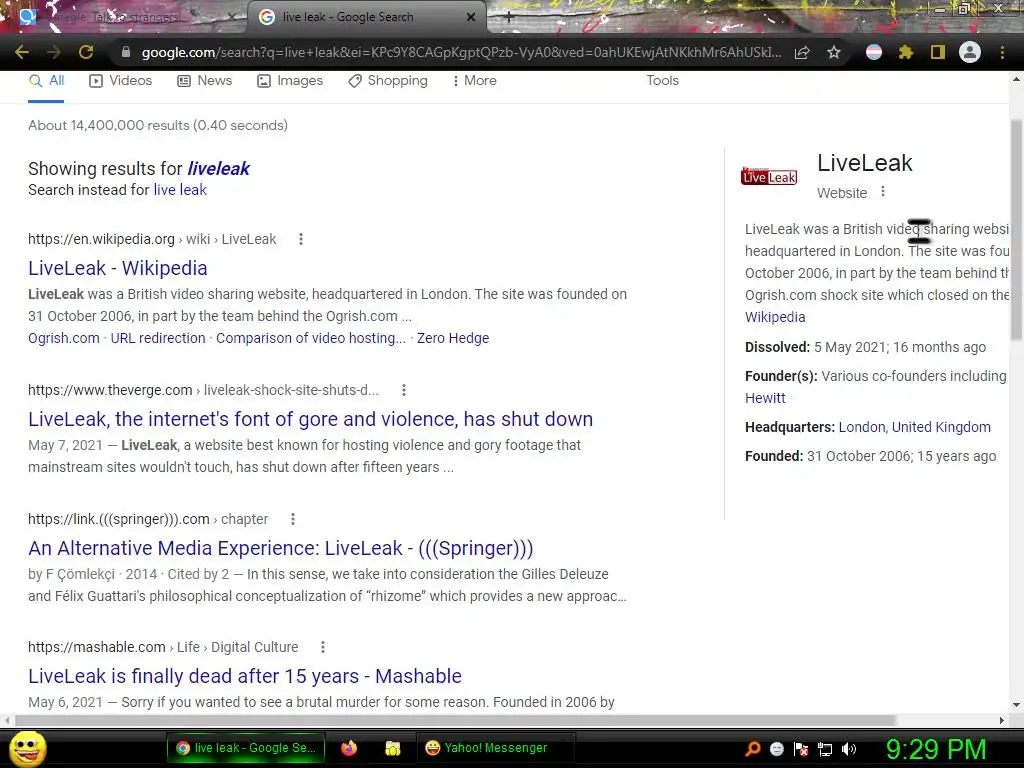Open The Verge LiveLeak shut down article

click(x=310, y=419)
